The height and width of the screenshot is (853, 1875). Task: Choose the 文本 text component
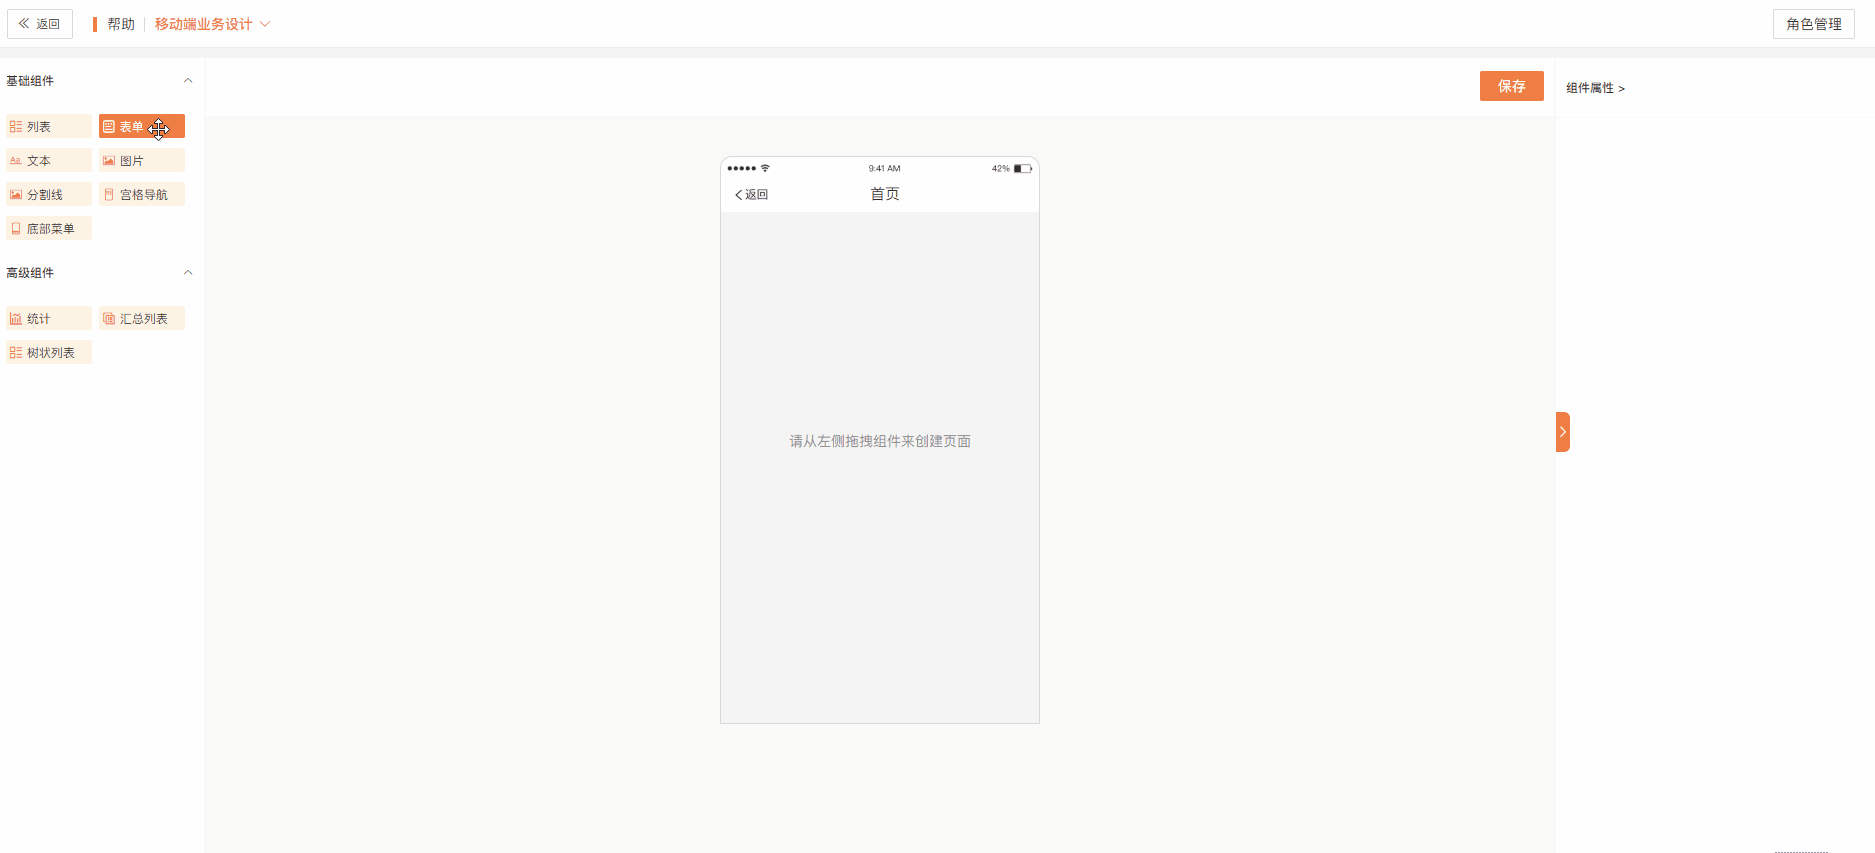pyautogui.click(x=48, y=161)
